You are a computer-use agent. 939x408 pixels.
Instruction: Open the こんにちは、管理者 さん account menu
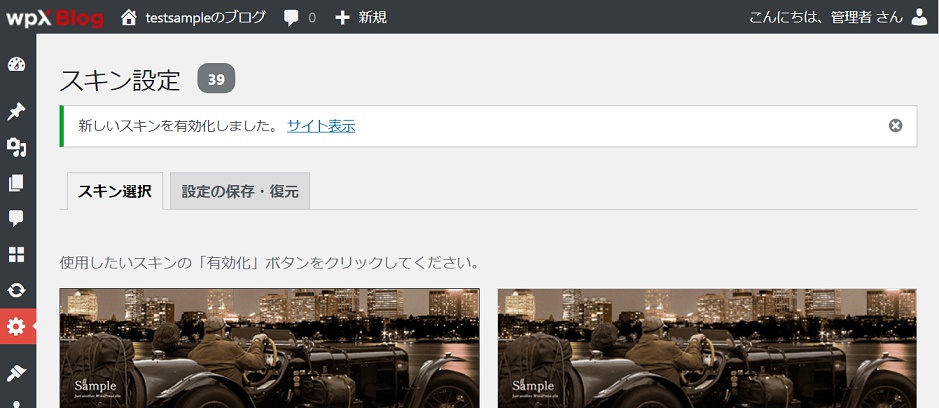[825, 17]
